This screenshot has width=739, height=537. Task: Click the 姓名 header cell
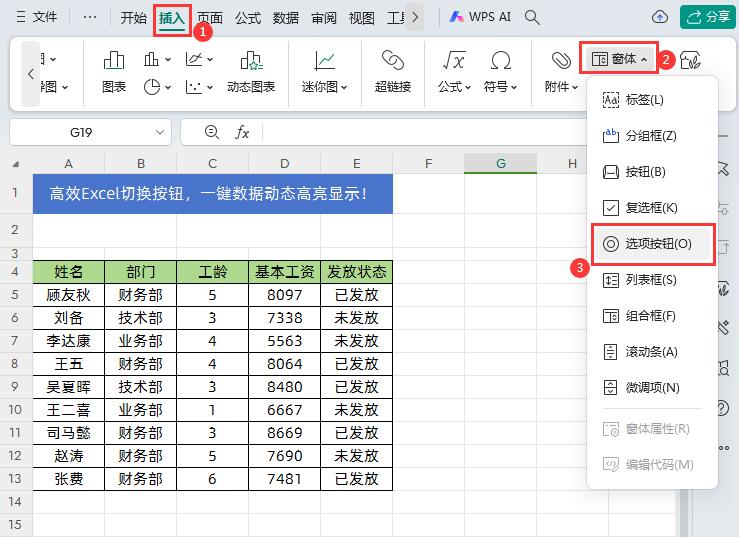[69, 272]
